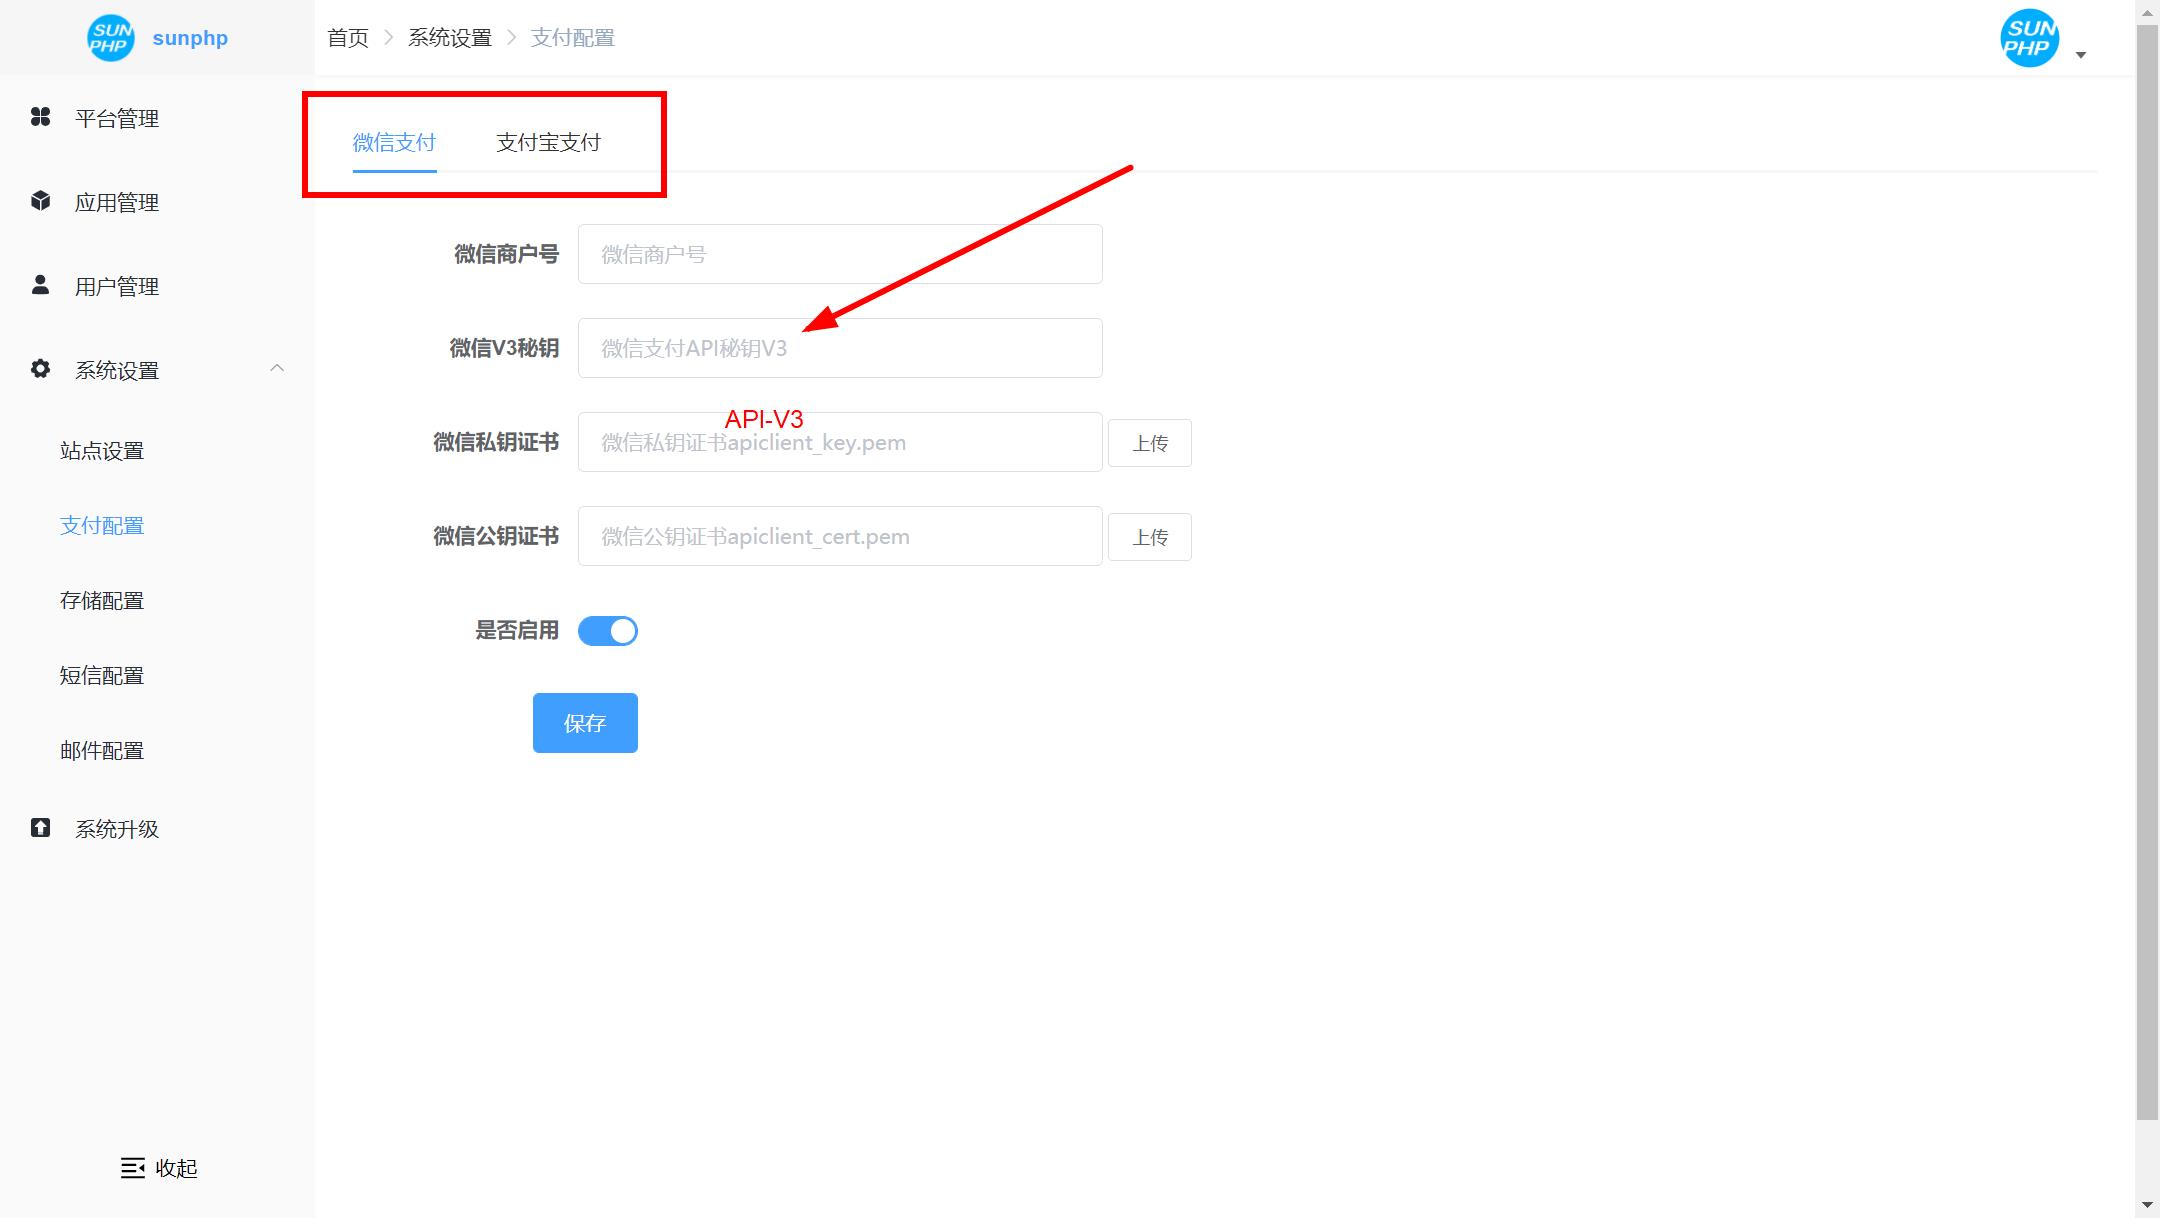Go to 首页 in the breadcrumb
The width and height of the screenshot is (2160, 1218).
(x=348, y=38)
